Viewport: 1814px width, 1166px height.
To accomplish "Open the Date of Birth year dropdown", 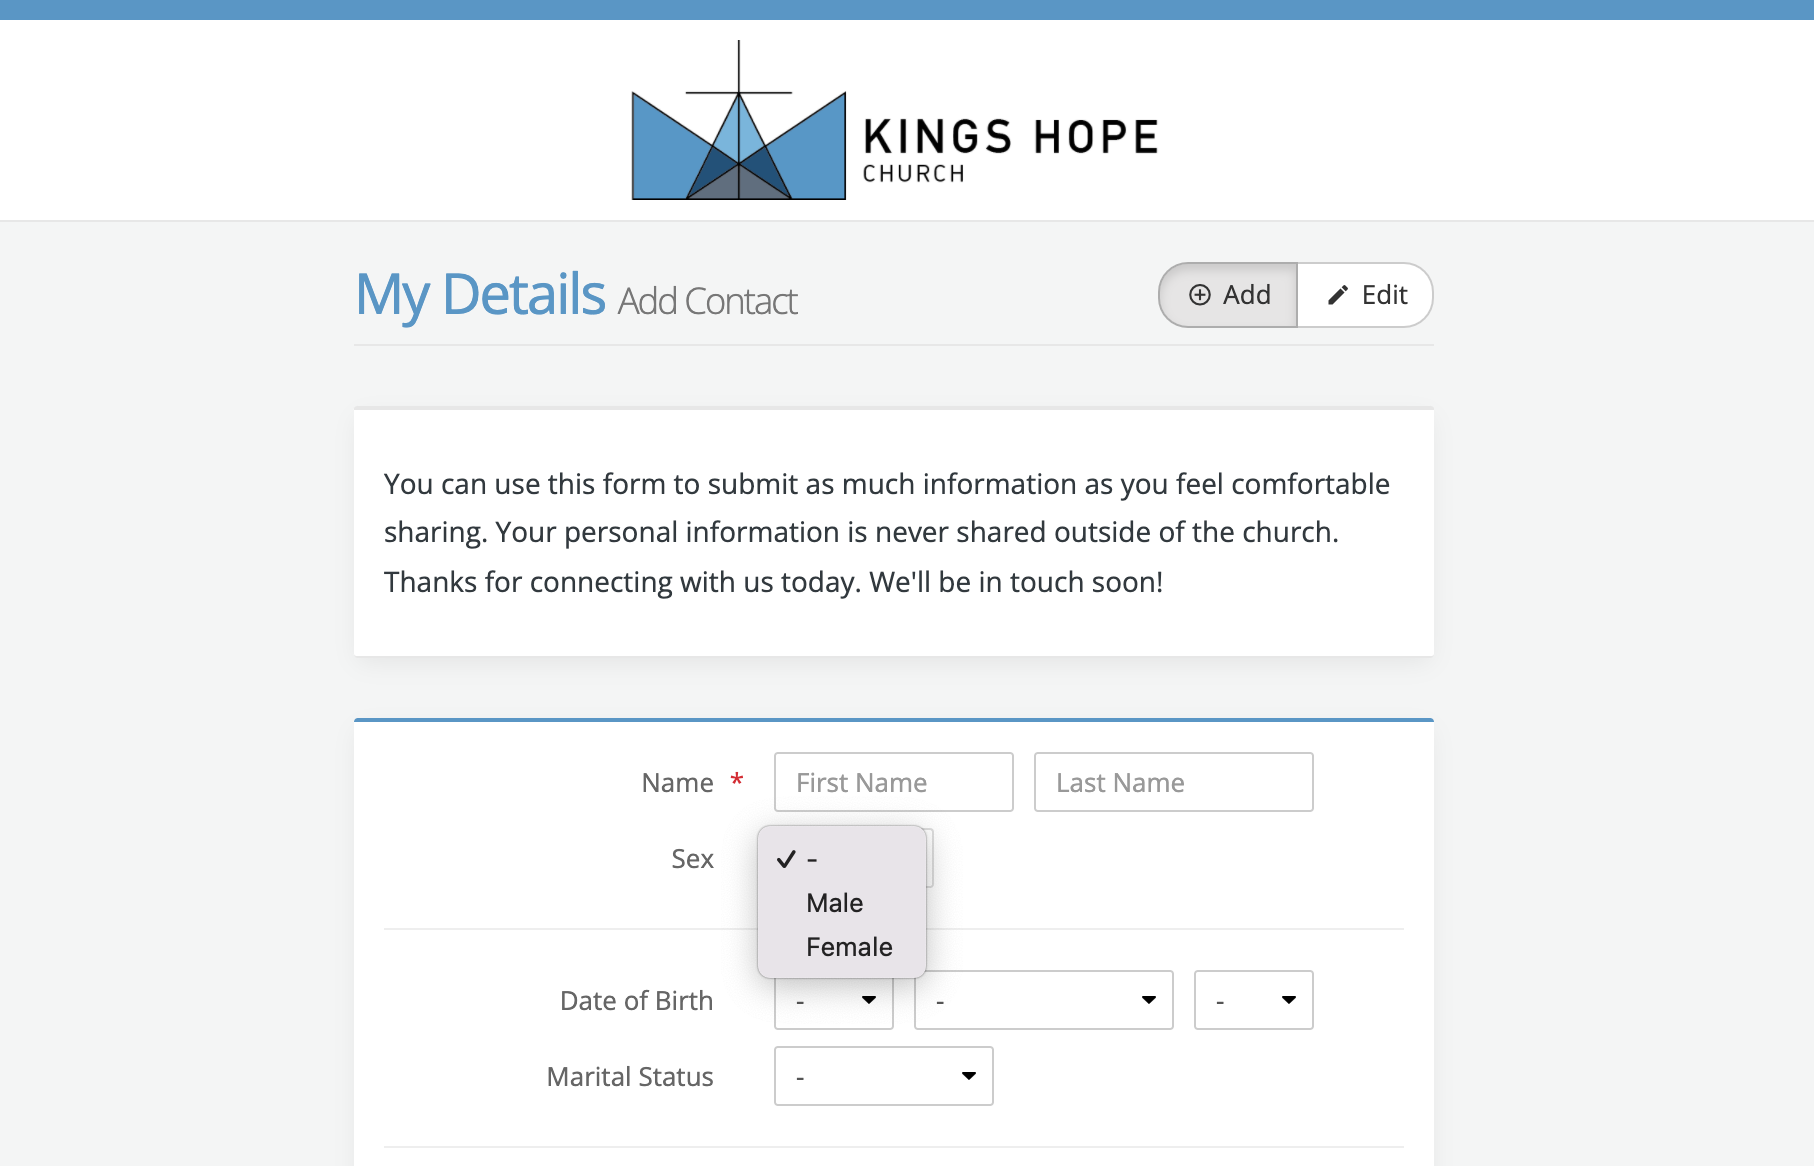I will coord(1254,1000).
